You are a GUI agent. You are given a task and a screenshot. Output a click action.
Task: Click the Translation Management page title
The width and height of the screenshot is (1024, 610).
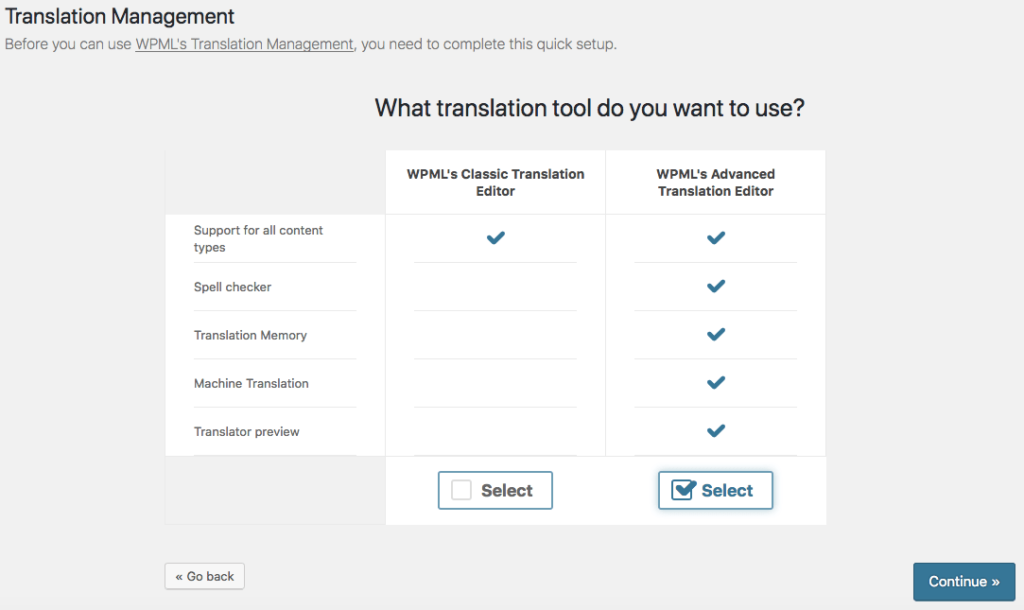[120, 17]
